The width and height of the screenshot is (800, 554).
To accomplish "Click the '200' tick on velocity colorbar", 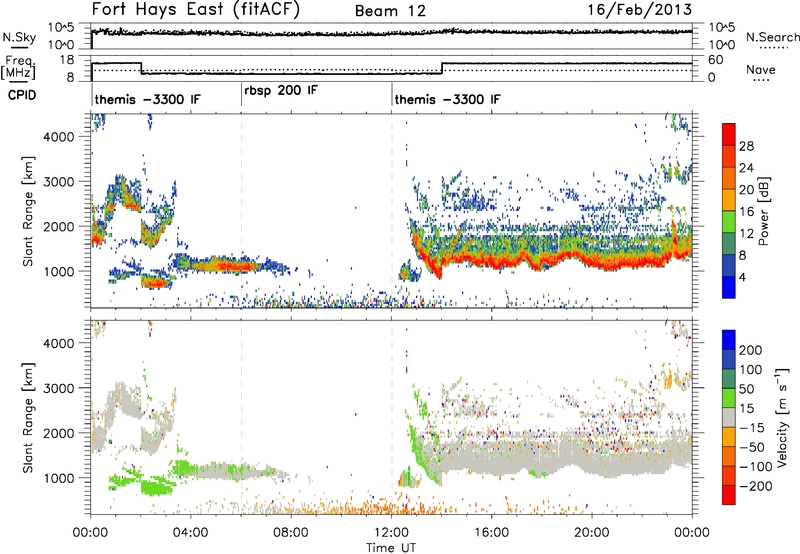I will [x=751, y=350].
